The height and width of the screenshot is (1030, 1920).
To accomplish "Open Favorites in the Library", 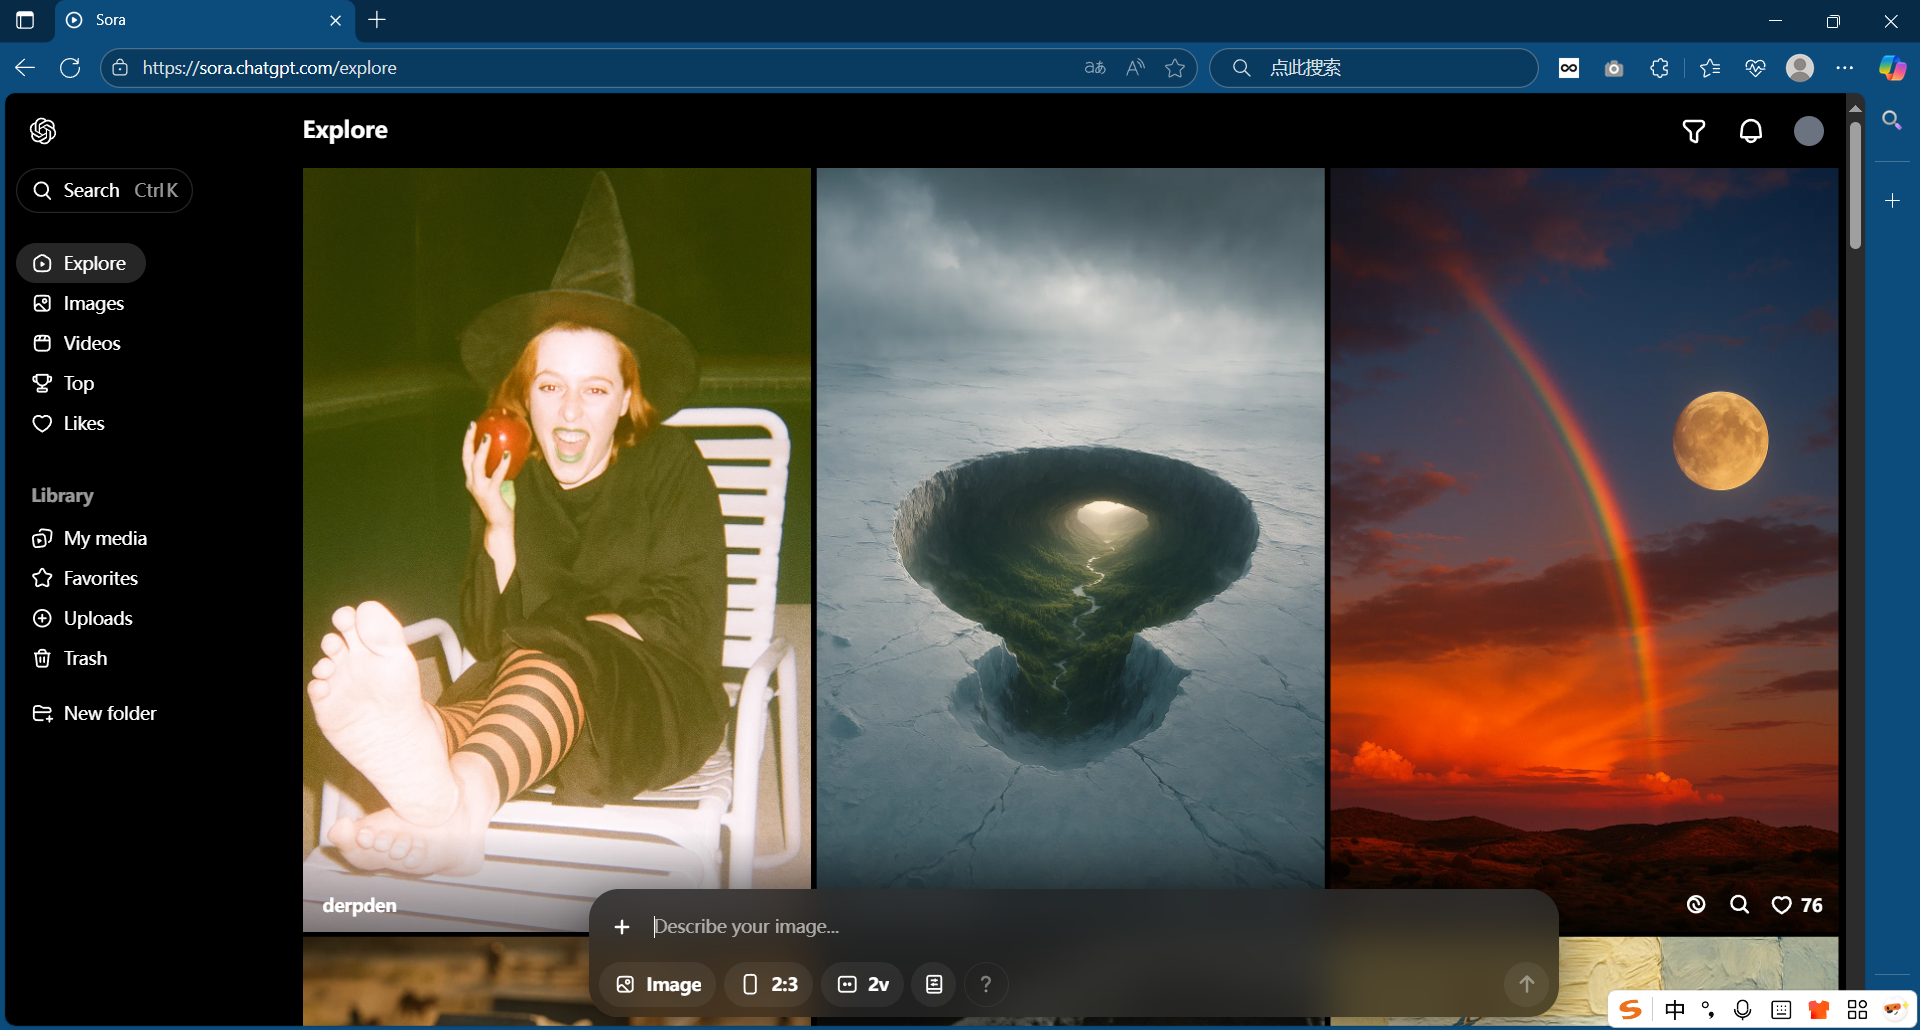I will 86,578.
